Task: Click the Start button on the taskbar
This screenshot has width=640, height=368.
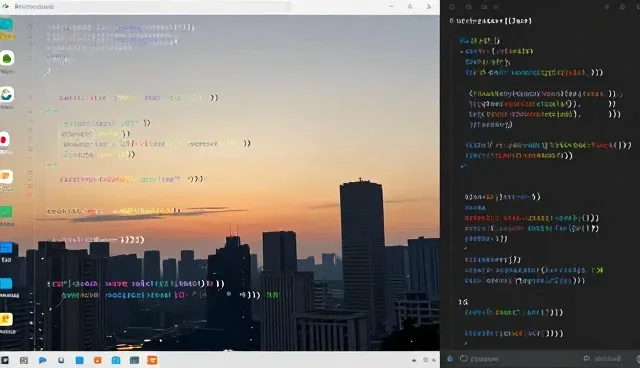Action: point(5,360)
